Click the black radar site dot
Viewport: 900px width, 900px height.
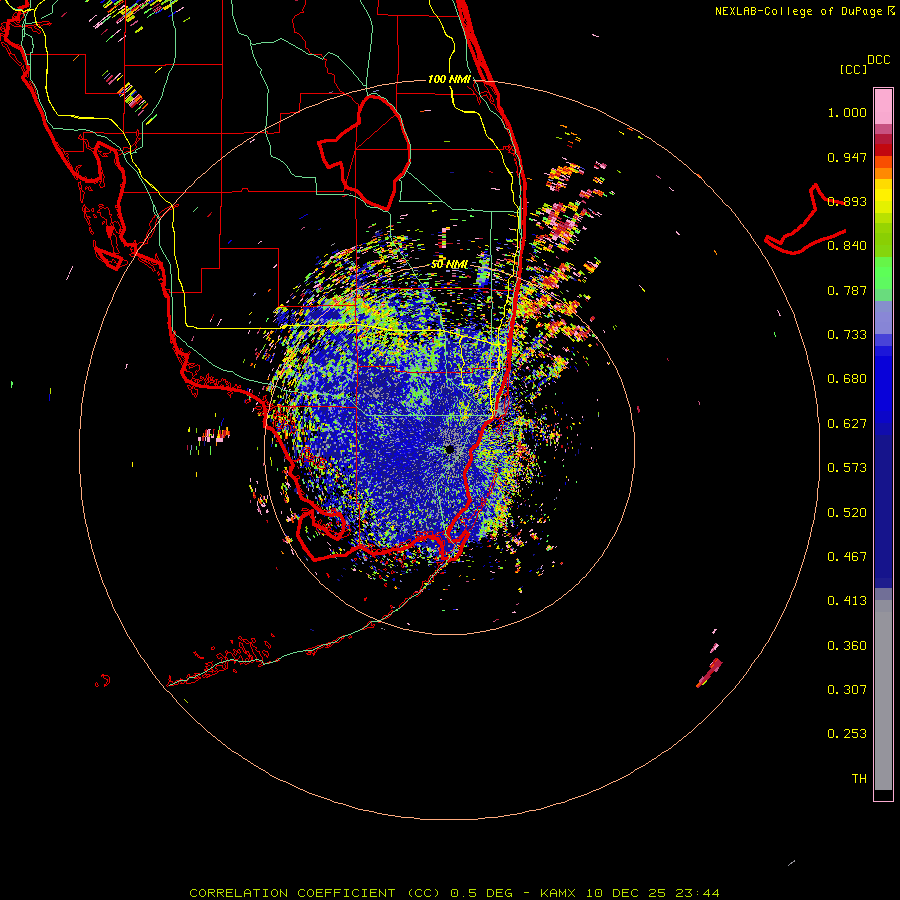(x=449, y=449)
